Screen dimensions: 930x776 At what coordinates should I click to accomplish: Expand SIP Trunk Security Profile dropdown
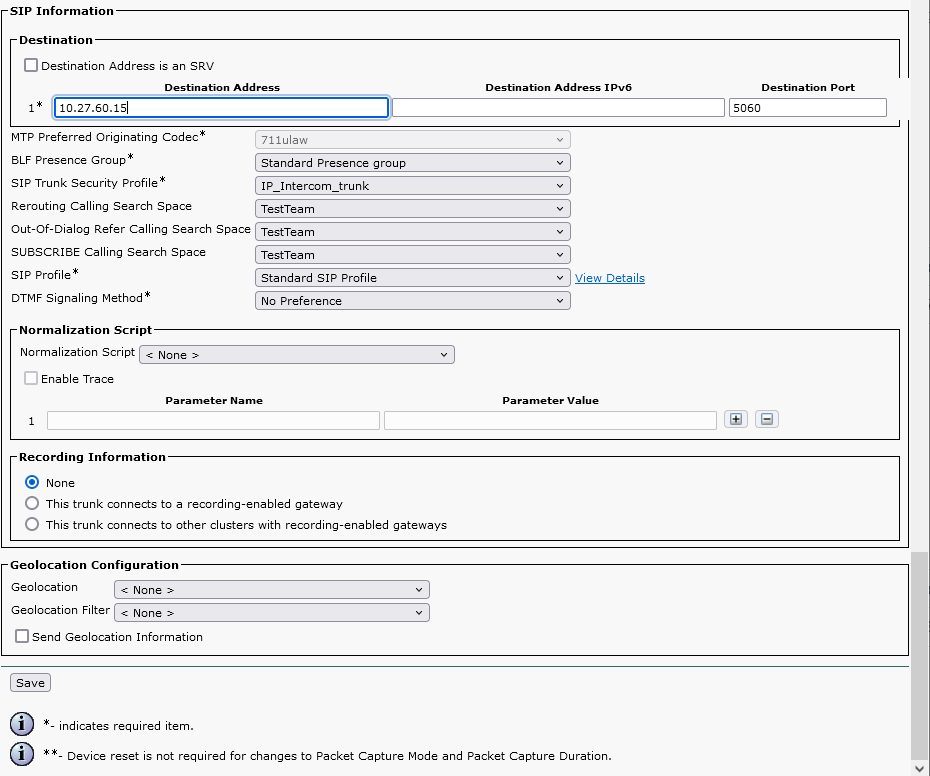(x=413, y=186)
